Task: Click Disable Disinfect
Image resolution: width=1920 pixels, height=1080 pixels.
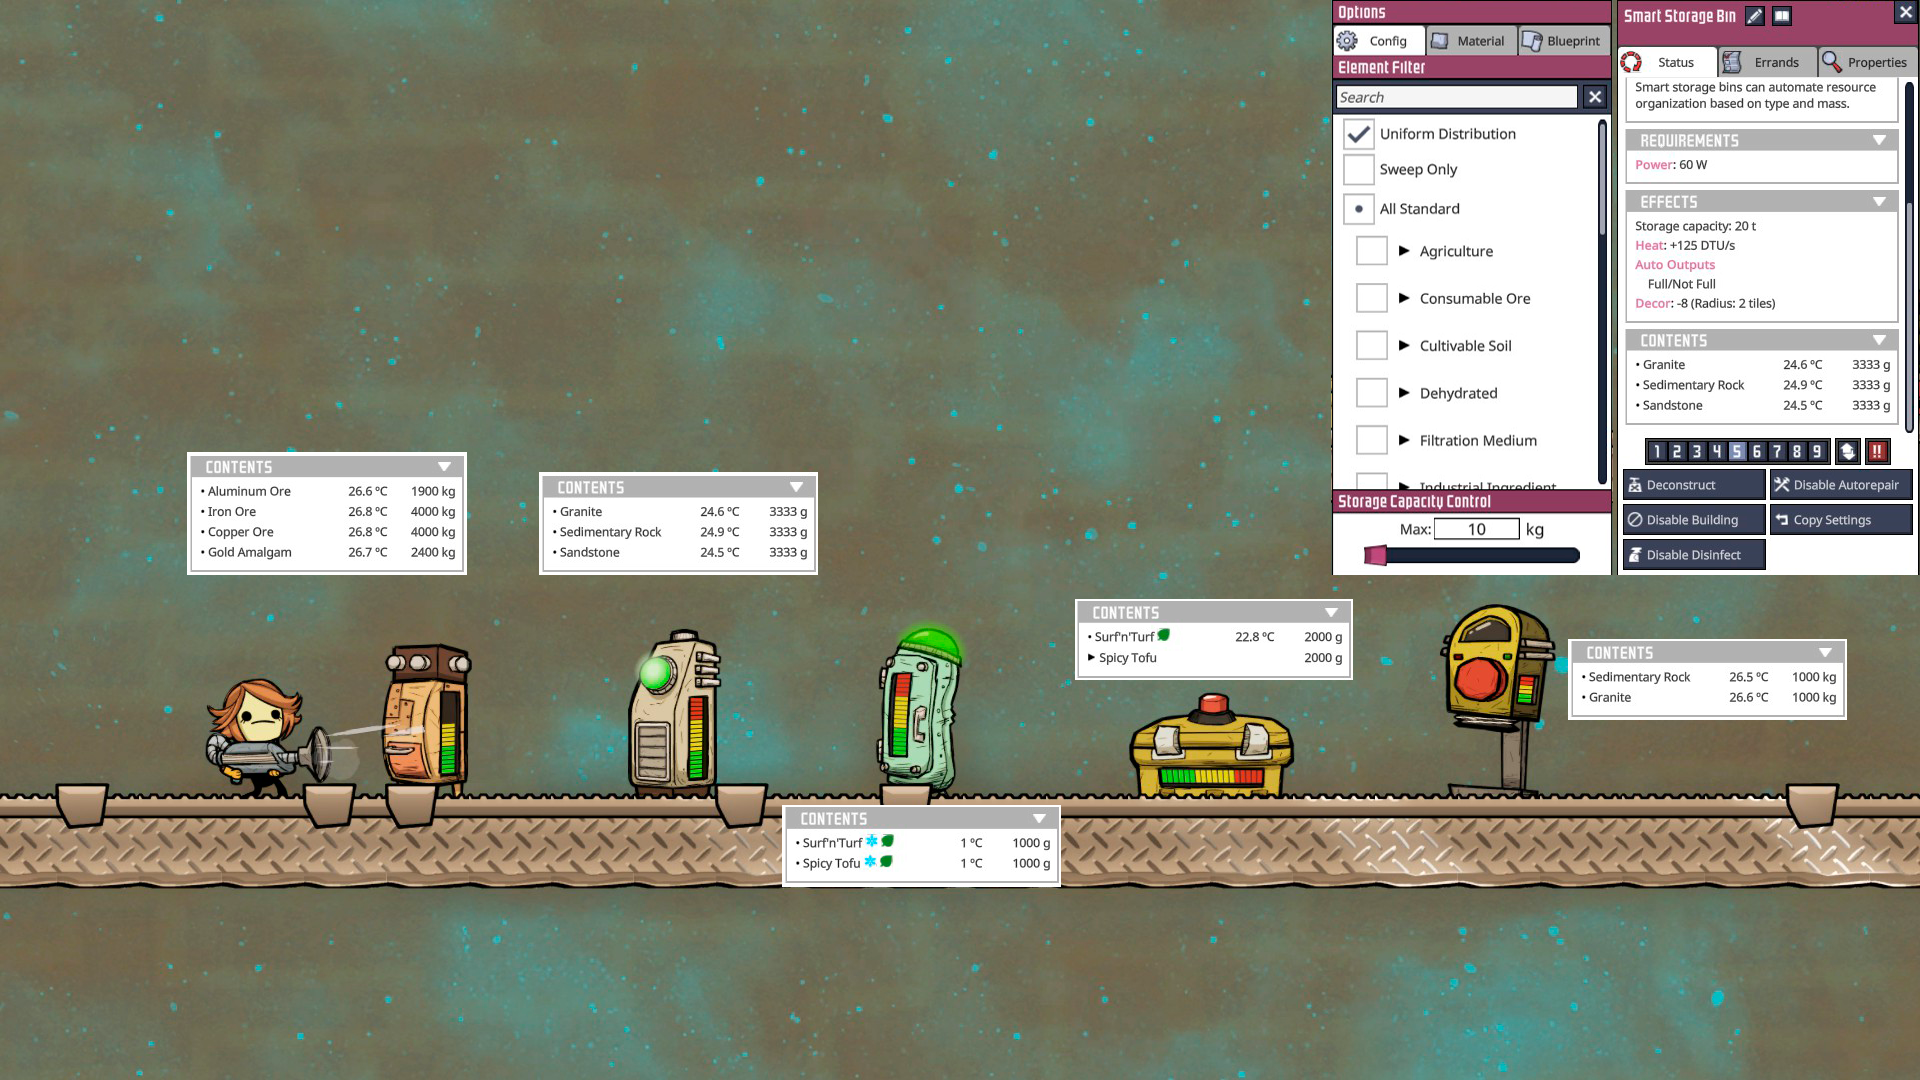Action: (1693, 555)
